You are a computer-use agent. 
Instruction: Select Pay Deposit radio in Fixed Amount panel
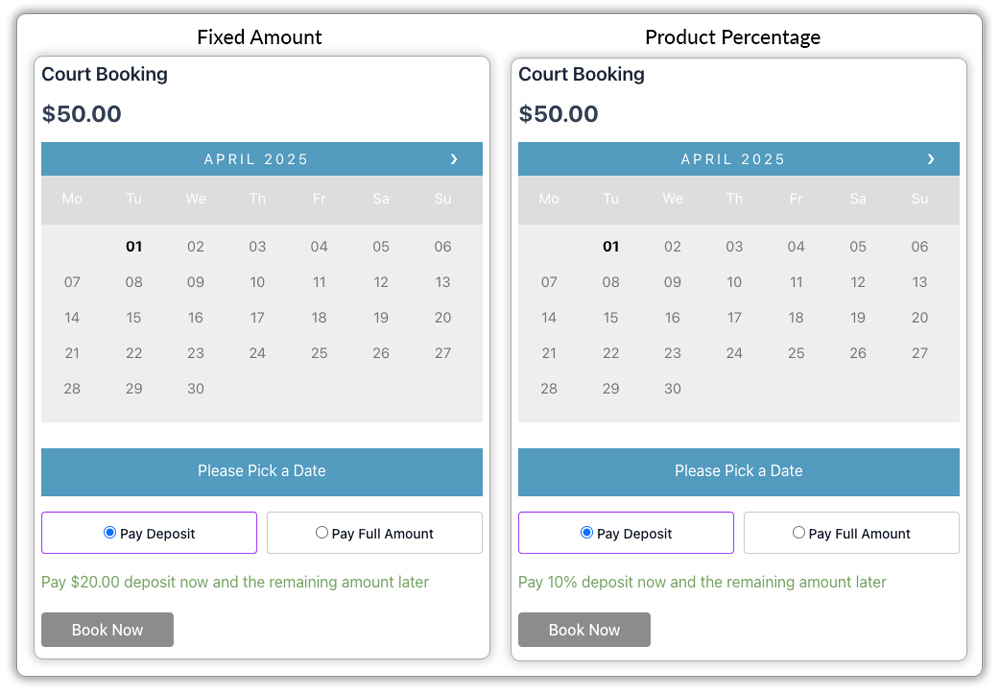110,533
